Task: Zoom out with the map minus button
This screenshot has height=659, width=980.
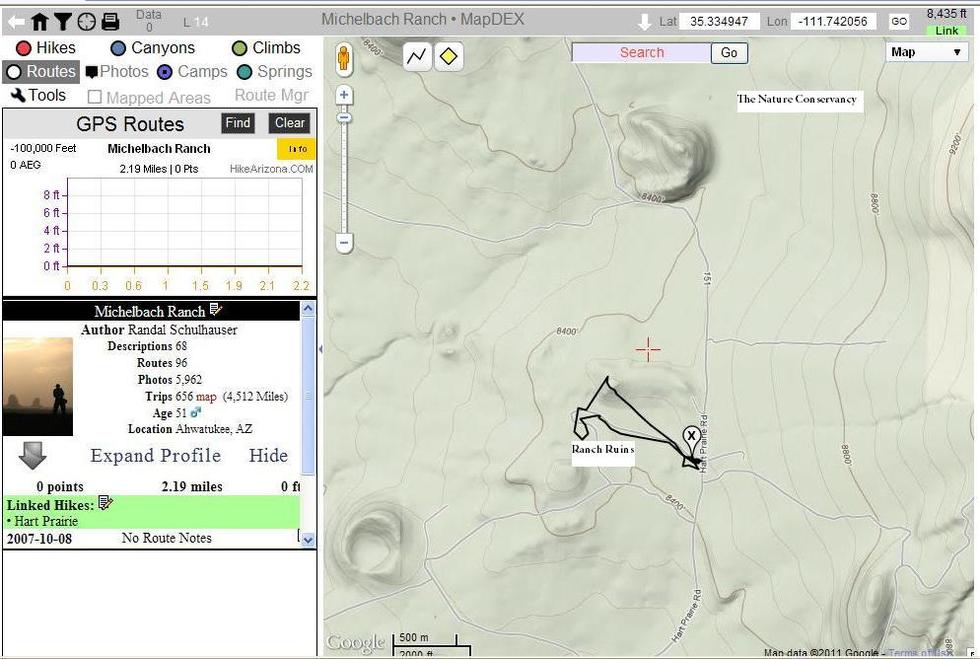Action: tap(344, 242)
